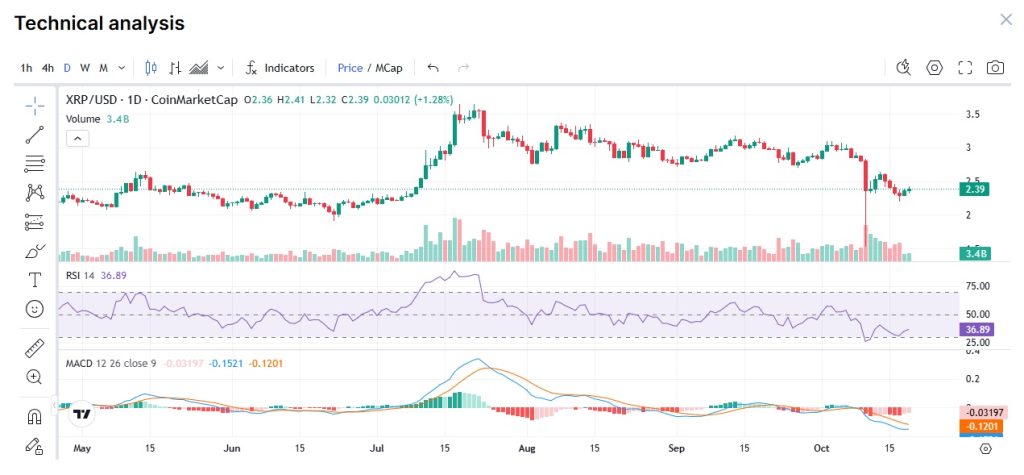
Task: Open the price scale settings gear
Action: (985, 448)
